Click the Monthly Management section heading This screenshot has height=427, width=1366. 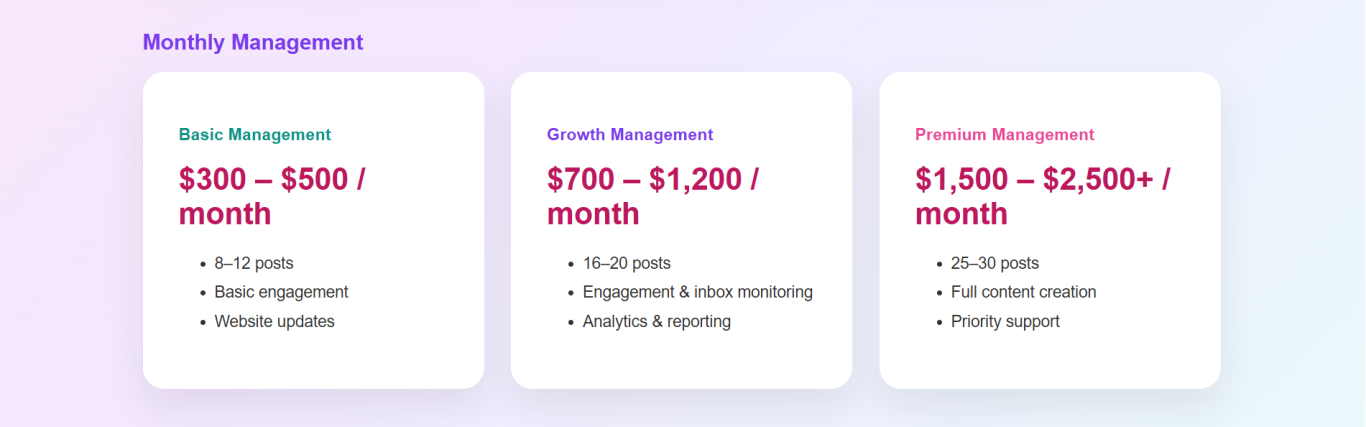(253, 42)
